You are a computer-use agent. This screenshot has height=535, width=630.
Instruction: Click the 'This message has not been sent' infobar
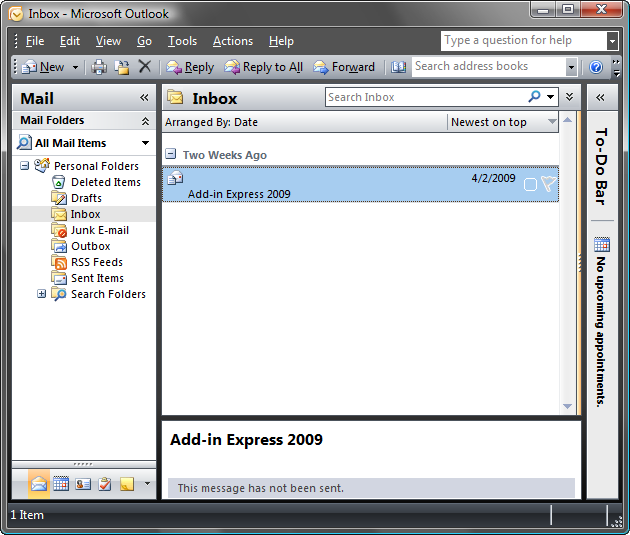tap(371, 488)
